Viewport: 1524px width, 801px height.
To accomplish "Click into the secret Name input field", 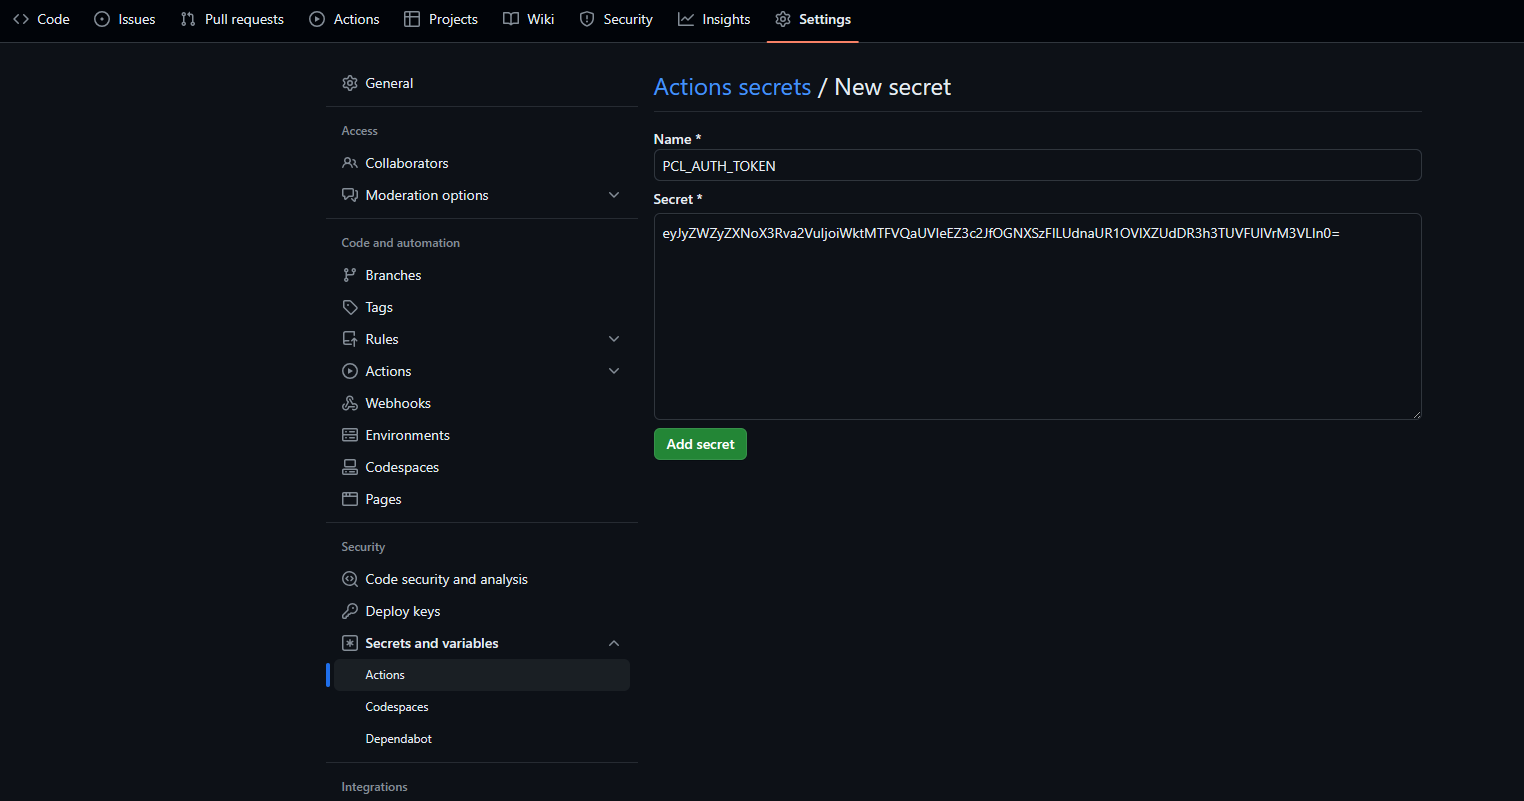I will tap(1037, 165).
